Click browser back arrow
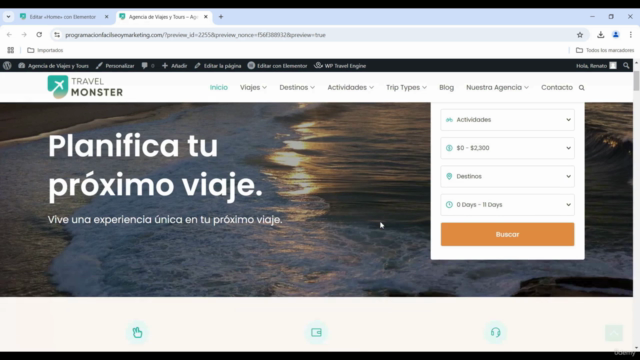 point(9,35)
